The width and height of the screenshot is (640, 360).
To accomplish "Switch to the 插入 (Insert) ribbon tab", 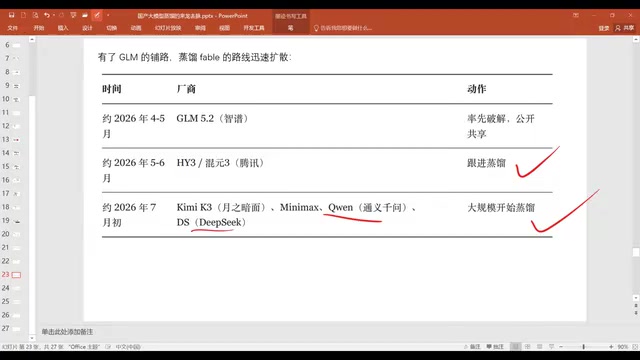I will pyautogui.click(x=63, y=28).
